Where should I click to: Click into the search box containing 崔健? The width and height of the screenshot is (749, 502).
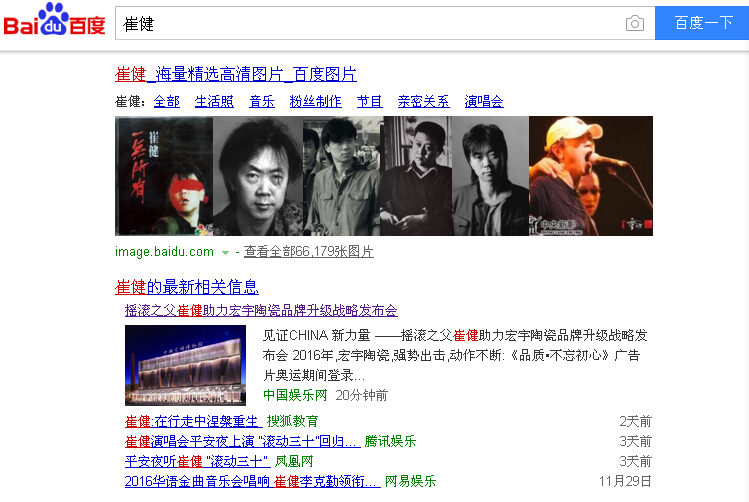[x=368, y=23]
